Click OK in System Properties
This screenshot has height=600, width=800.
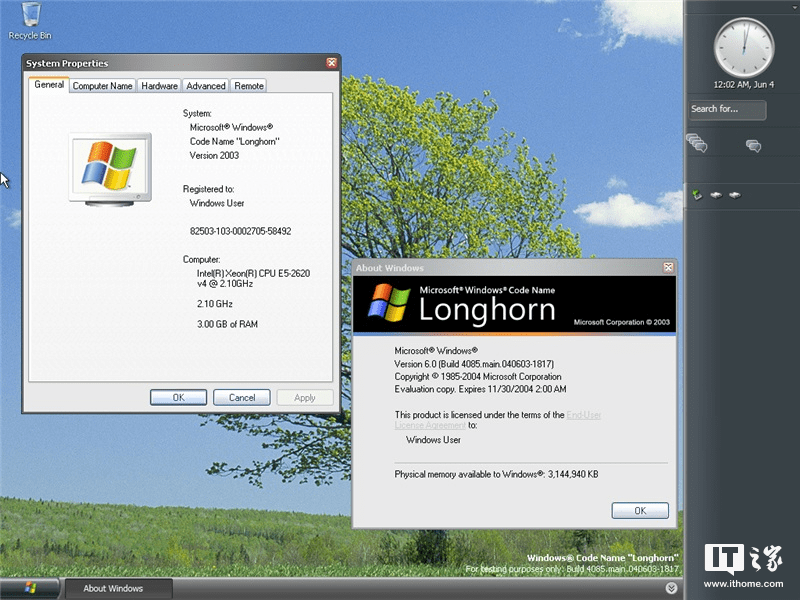pyautogui.click(x=178, y=397)
